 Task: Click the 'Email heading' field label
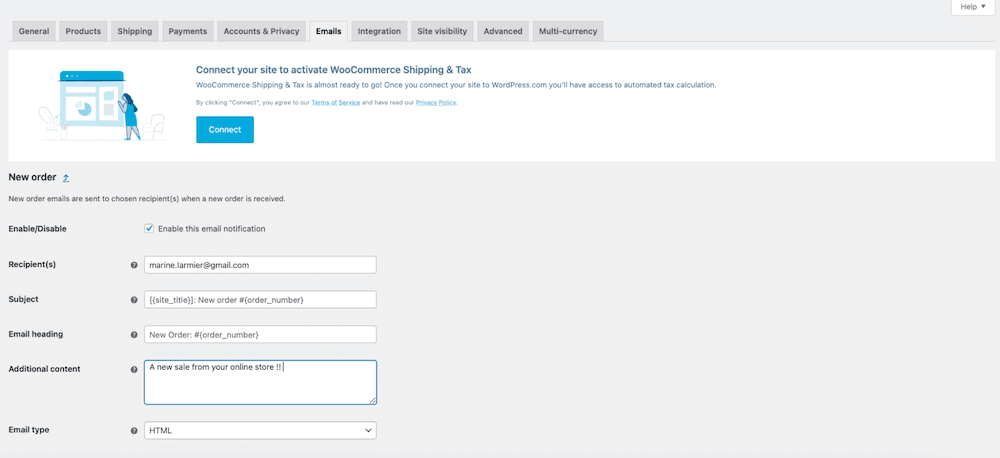click(x=35, y=334)
